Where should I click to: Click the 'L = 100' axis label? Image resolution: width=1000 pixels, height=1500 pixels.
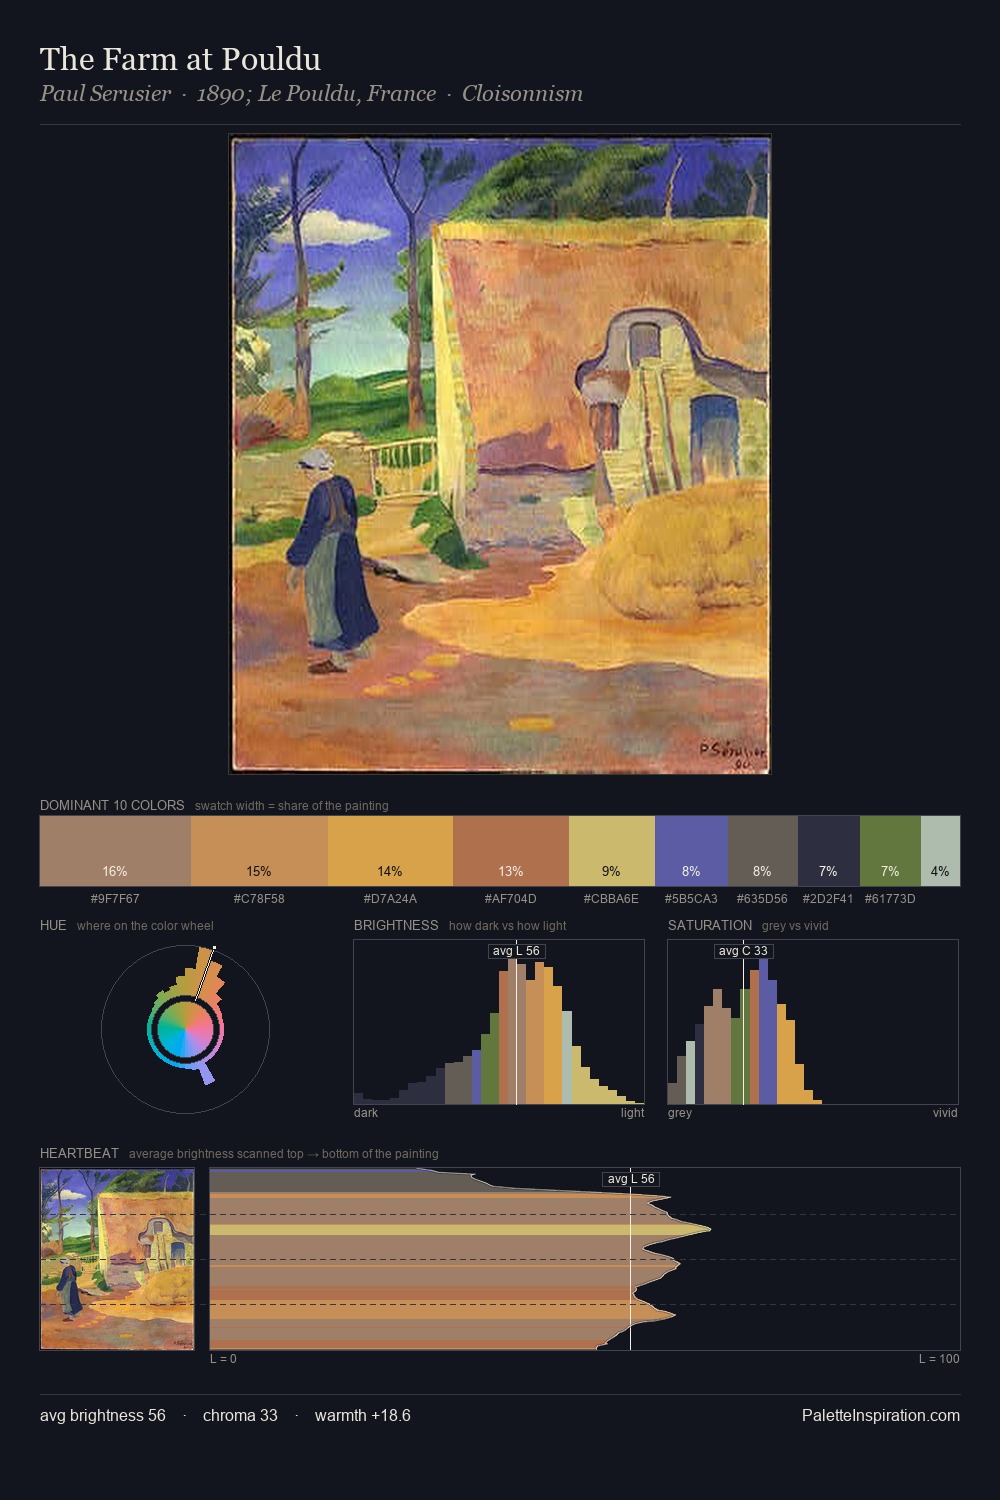coord(939,1359)
